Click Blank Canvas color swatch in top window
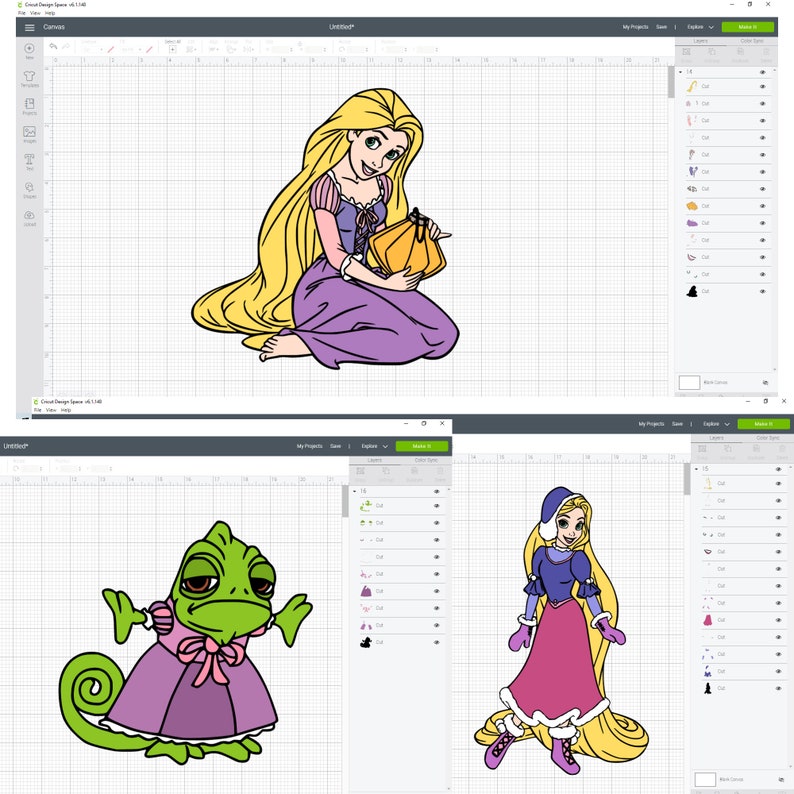 [689, 382]
